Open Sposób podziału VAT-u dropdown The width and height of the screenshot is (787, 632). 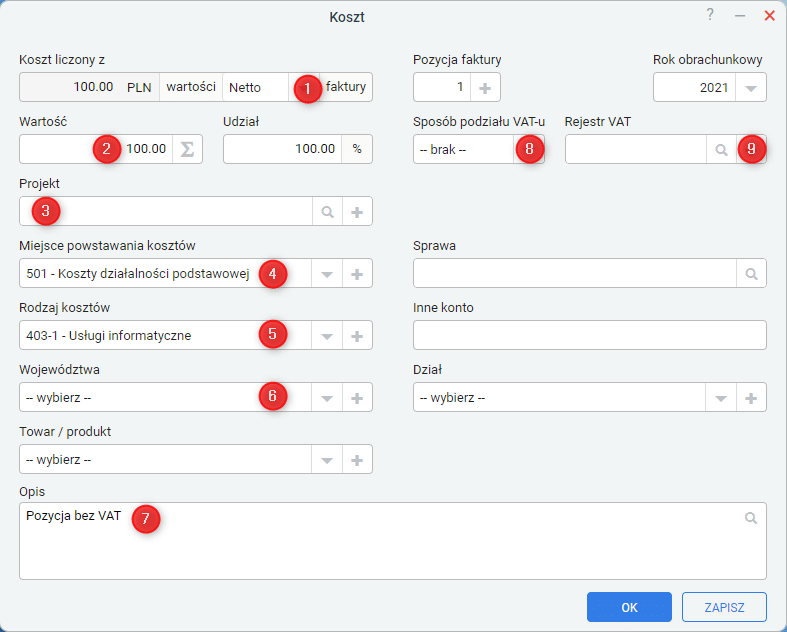(x=529, y=149)
